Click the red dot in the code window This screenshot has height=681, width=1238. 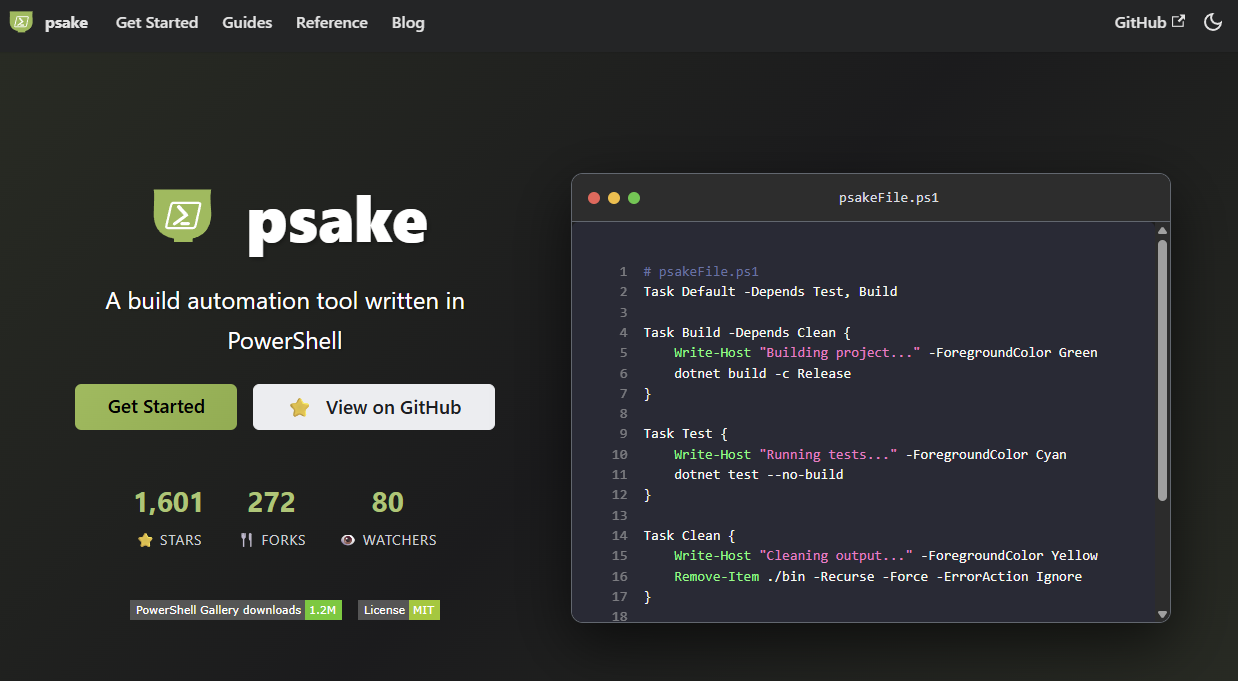[594, 198]
